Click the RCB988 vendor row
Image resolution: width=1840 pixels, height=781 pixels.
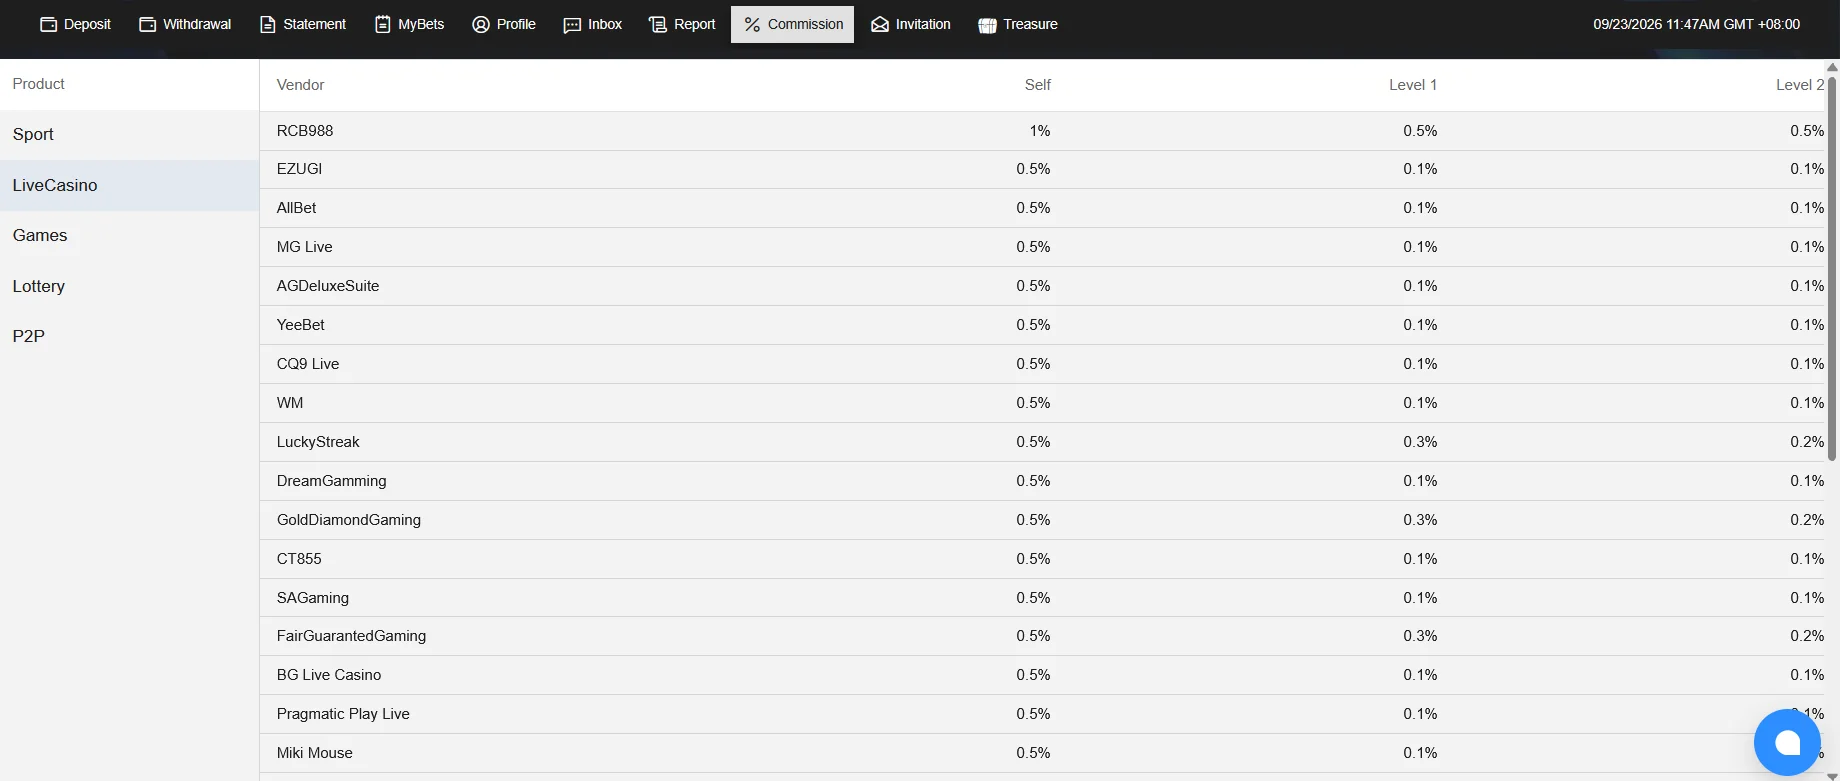click(x=1042, y=131)
